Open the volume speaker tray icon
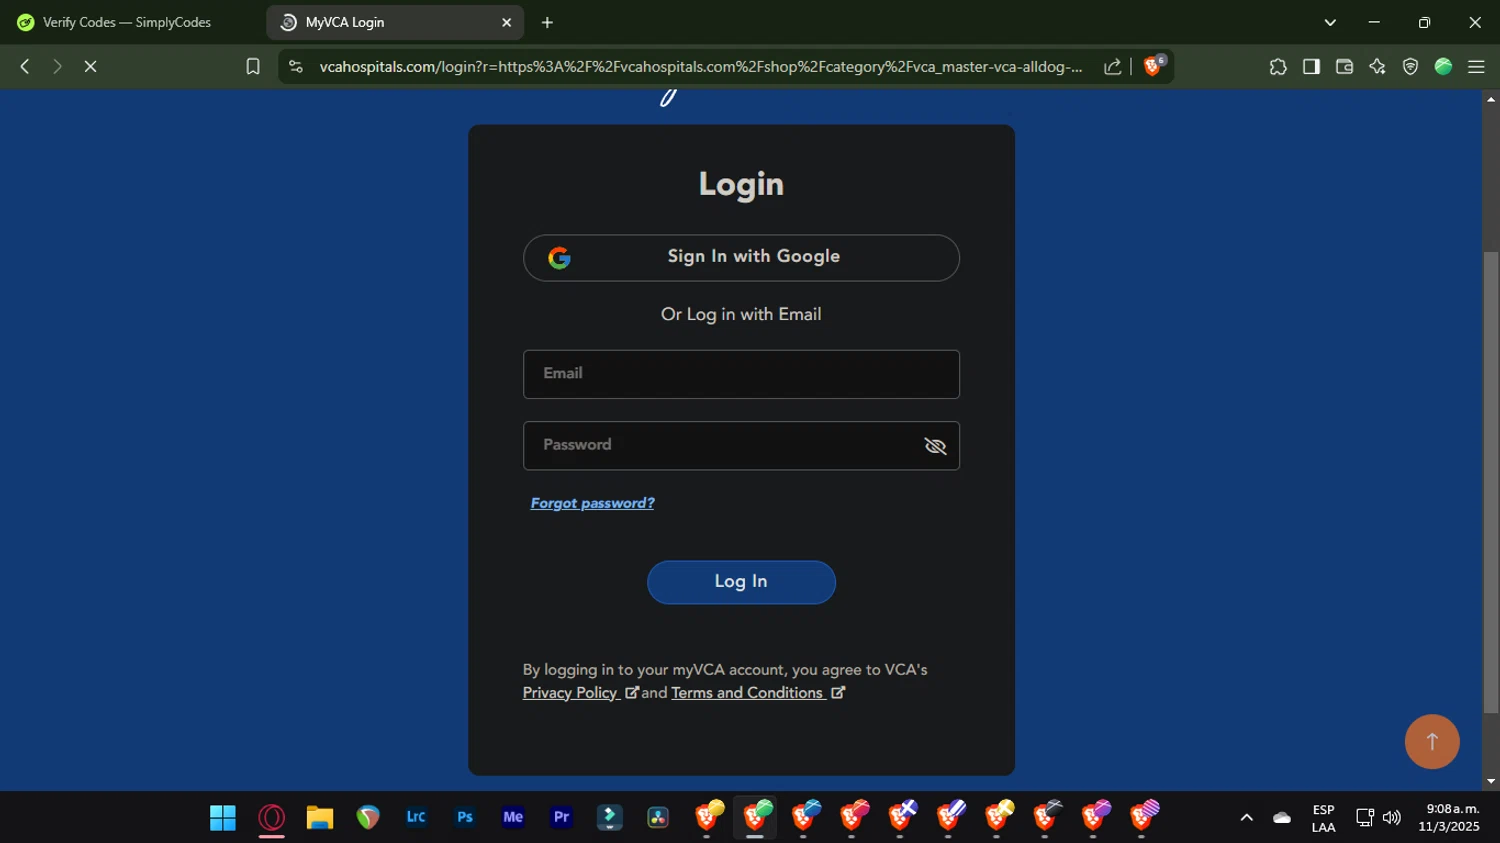 pos(1391,818)
